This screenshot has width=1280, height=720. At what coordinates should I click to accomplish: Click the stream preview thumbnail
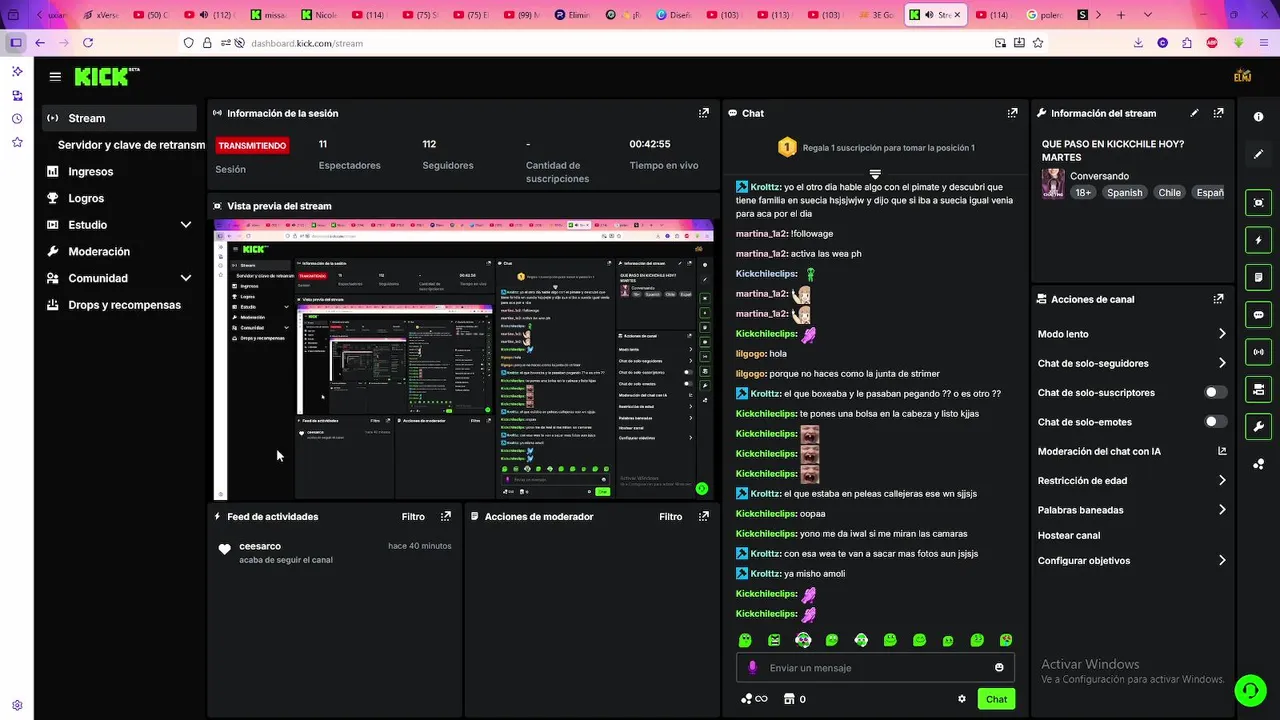pos(464,360)
